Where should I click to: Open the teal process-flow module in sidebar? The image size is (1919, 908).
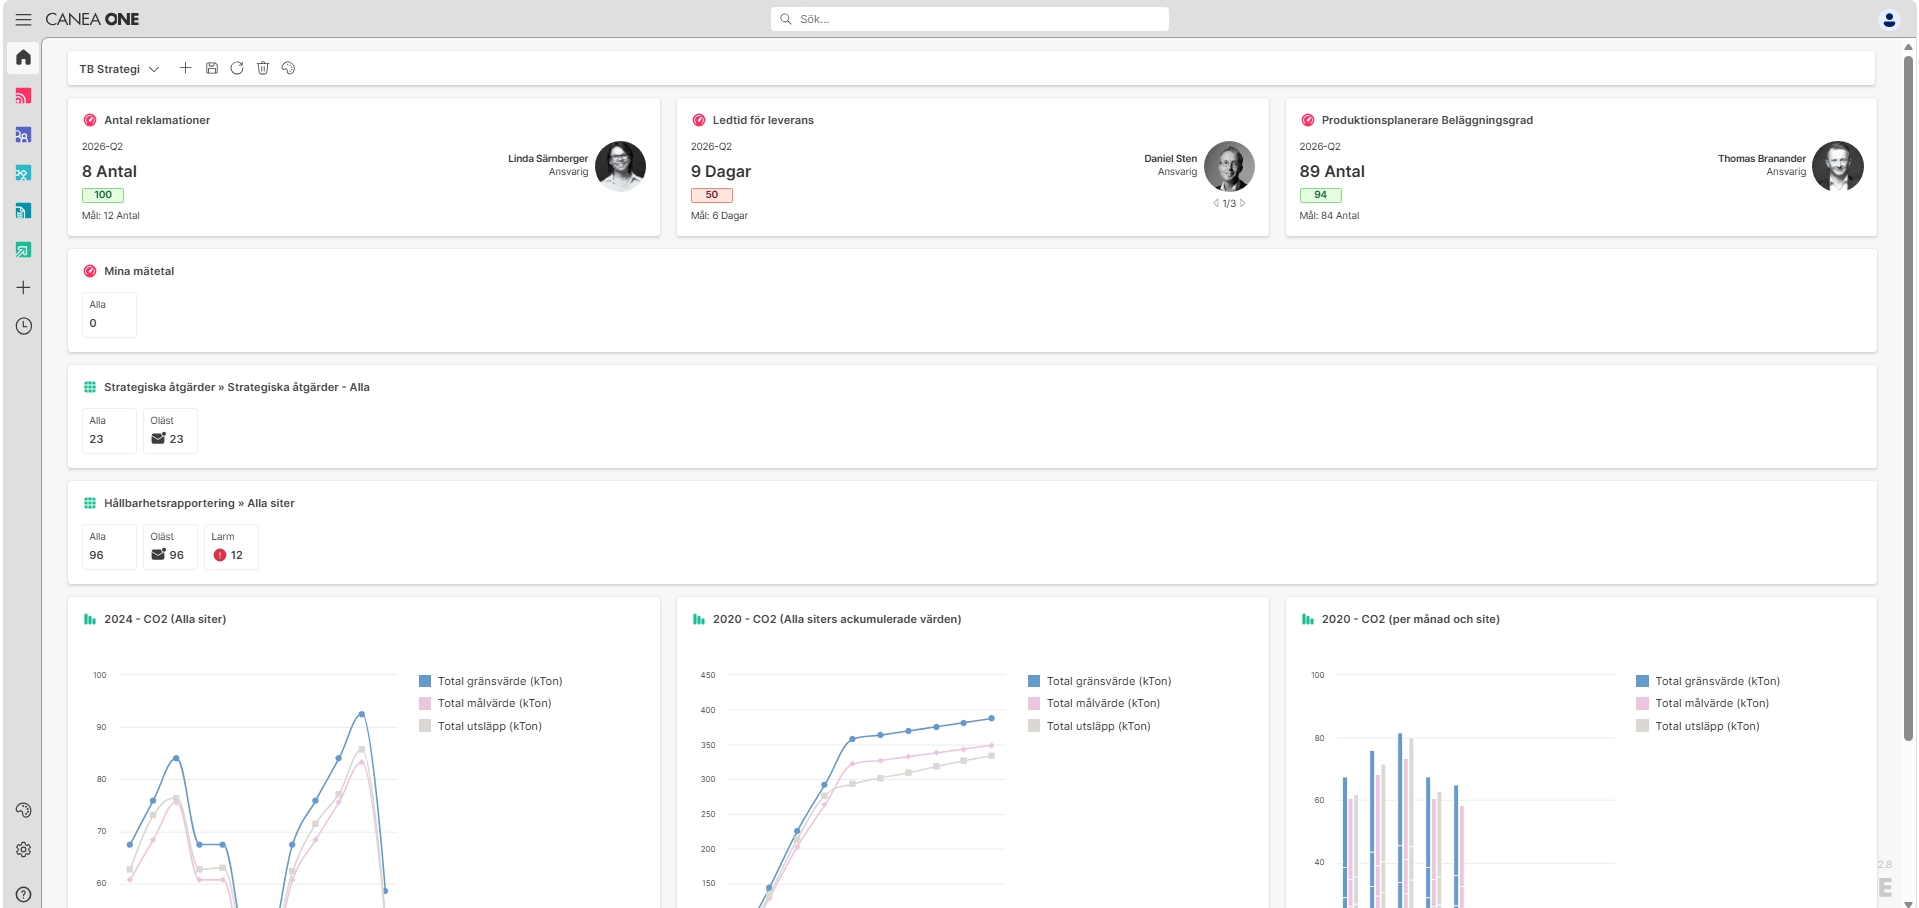[23, 173]
